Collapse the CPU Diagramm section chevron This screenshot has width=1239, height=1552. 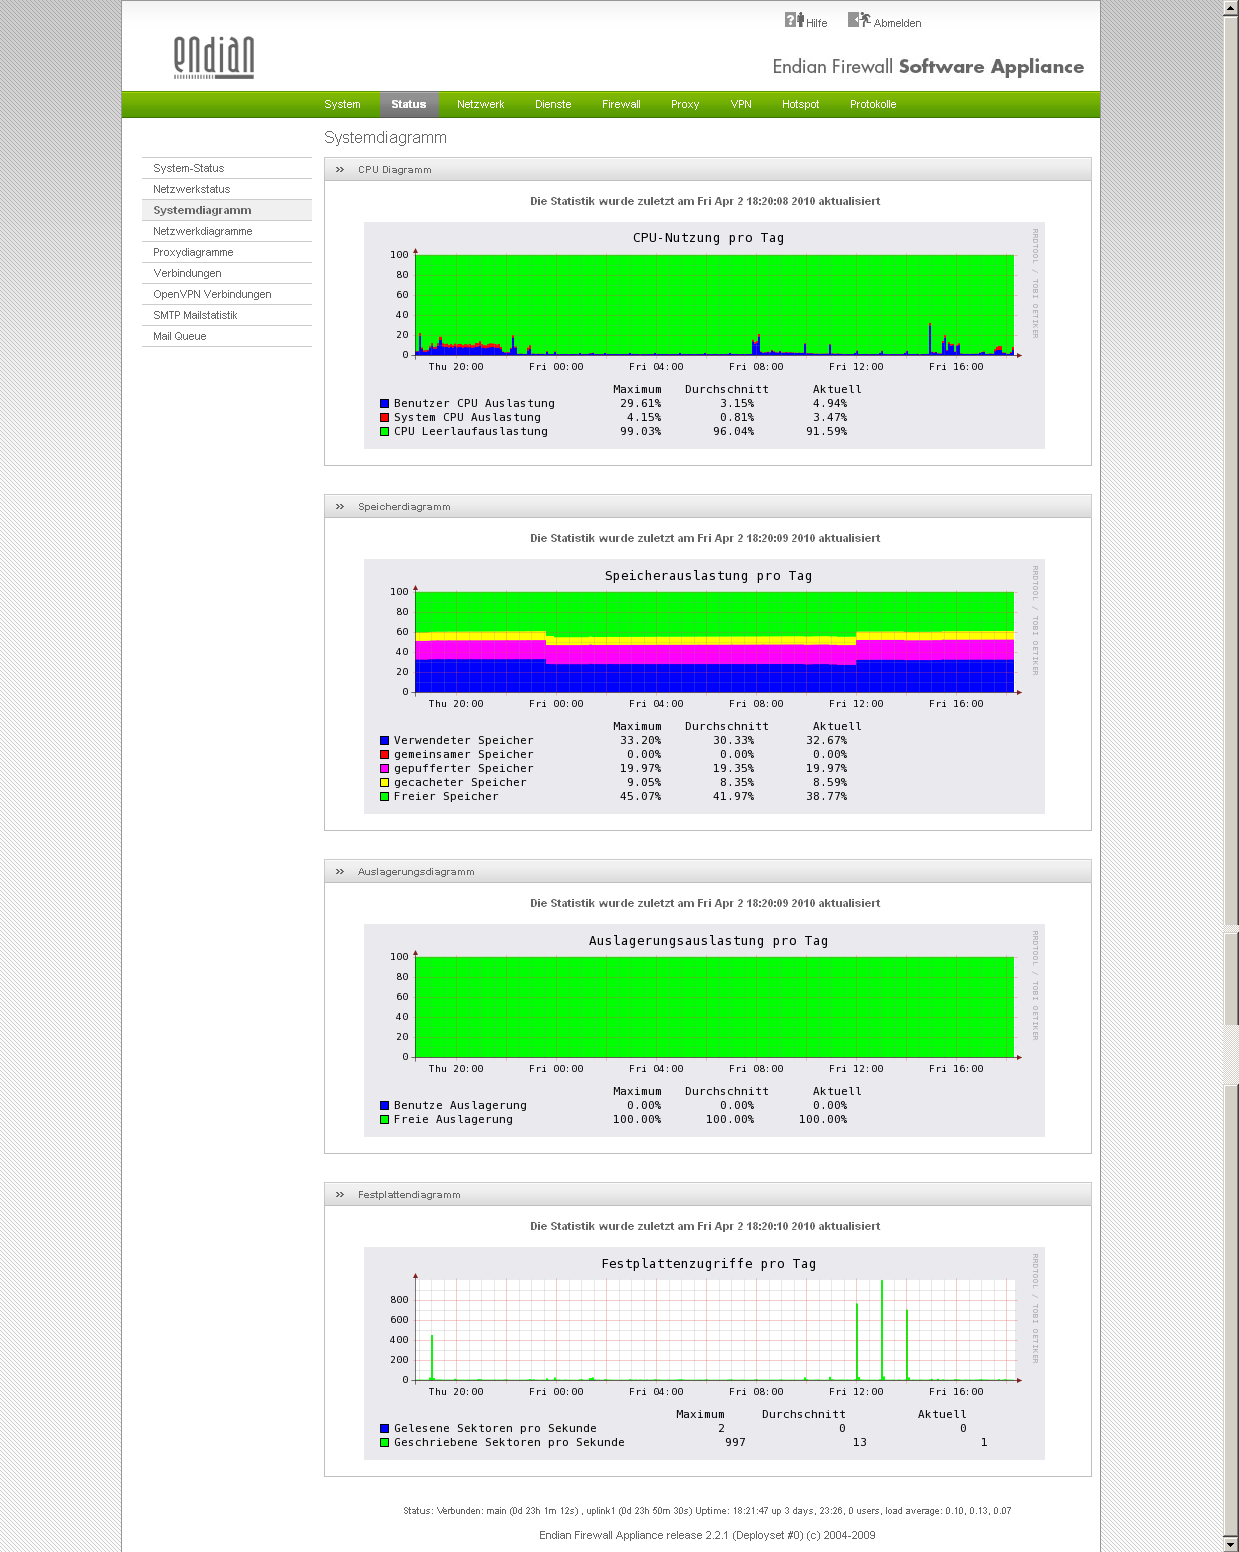click(x=340, y=170)
